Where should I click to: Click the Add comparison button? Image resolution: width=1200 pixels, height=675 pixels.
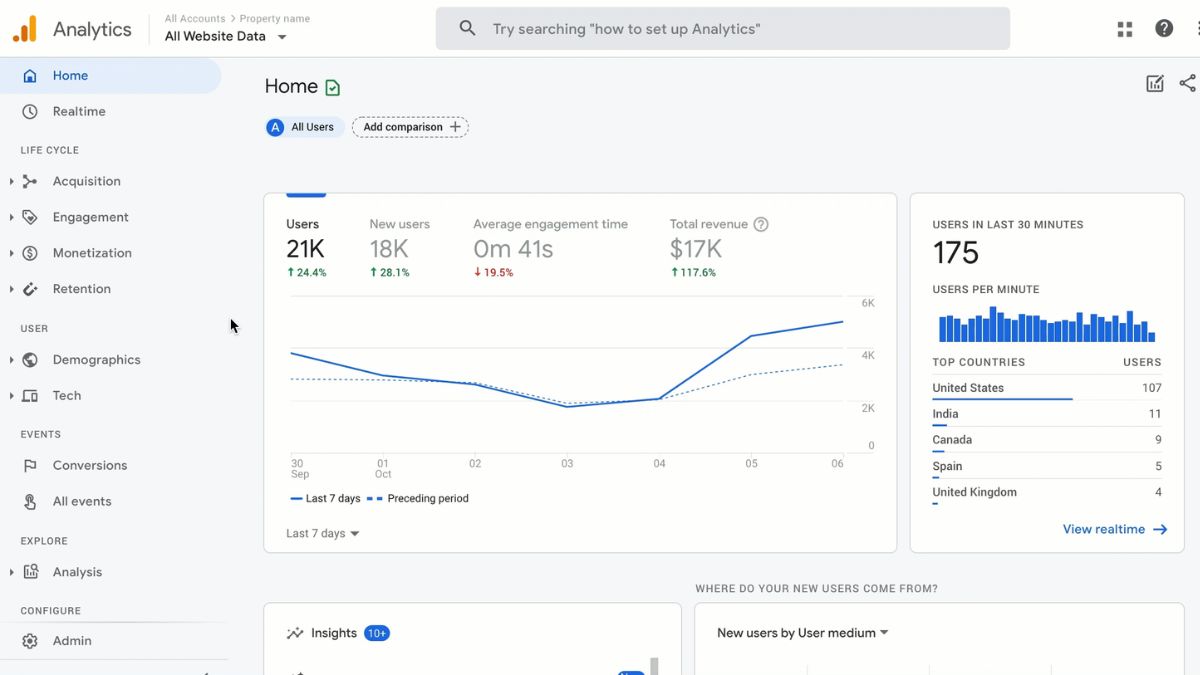click(x=410, y=127)
